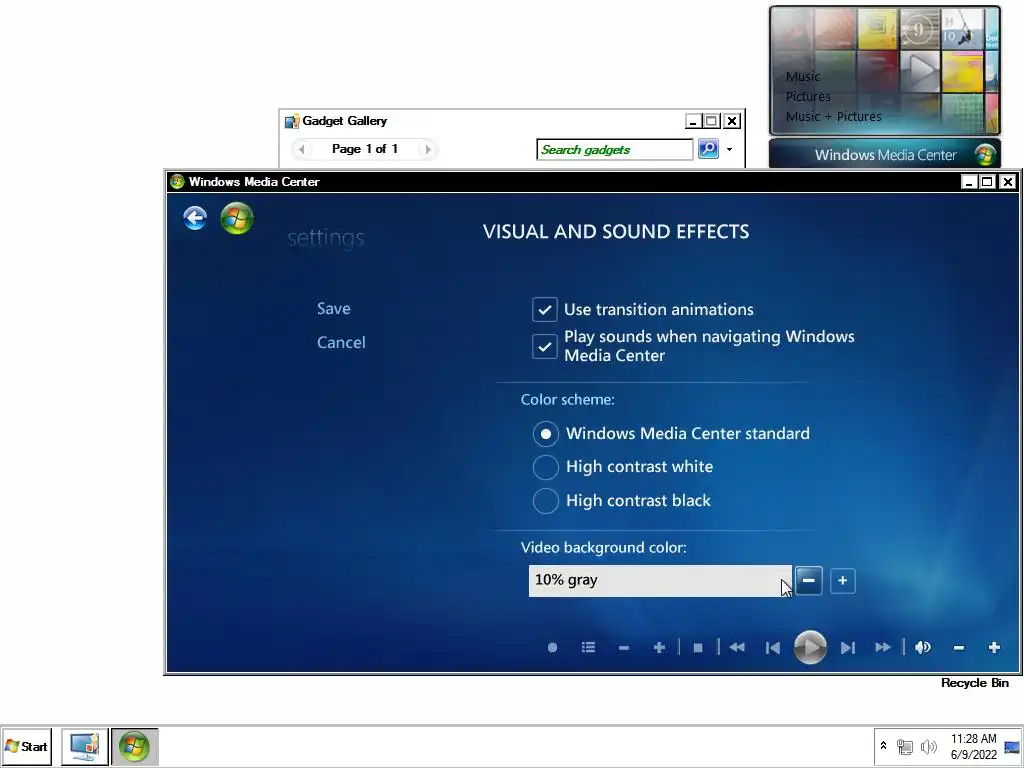
Task: Click the Search gadgets input field
Action: click(615, 150)
